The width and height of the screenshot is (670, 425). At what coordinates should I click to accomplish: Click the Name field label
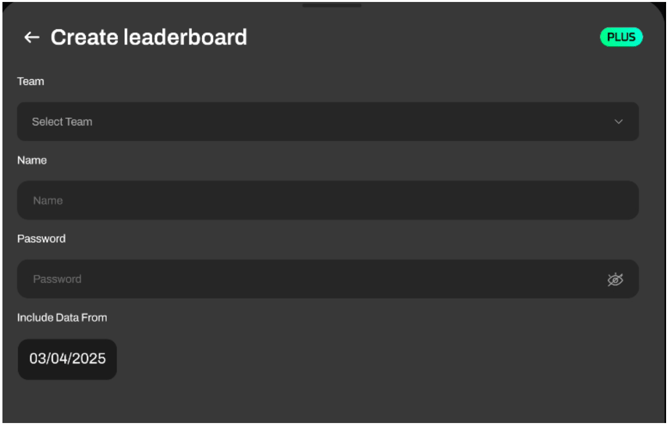click(32, 160)
